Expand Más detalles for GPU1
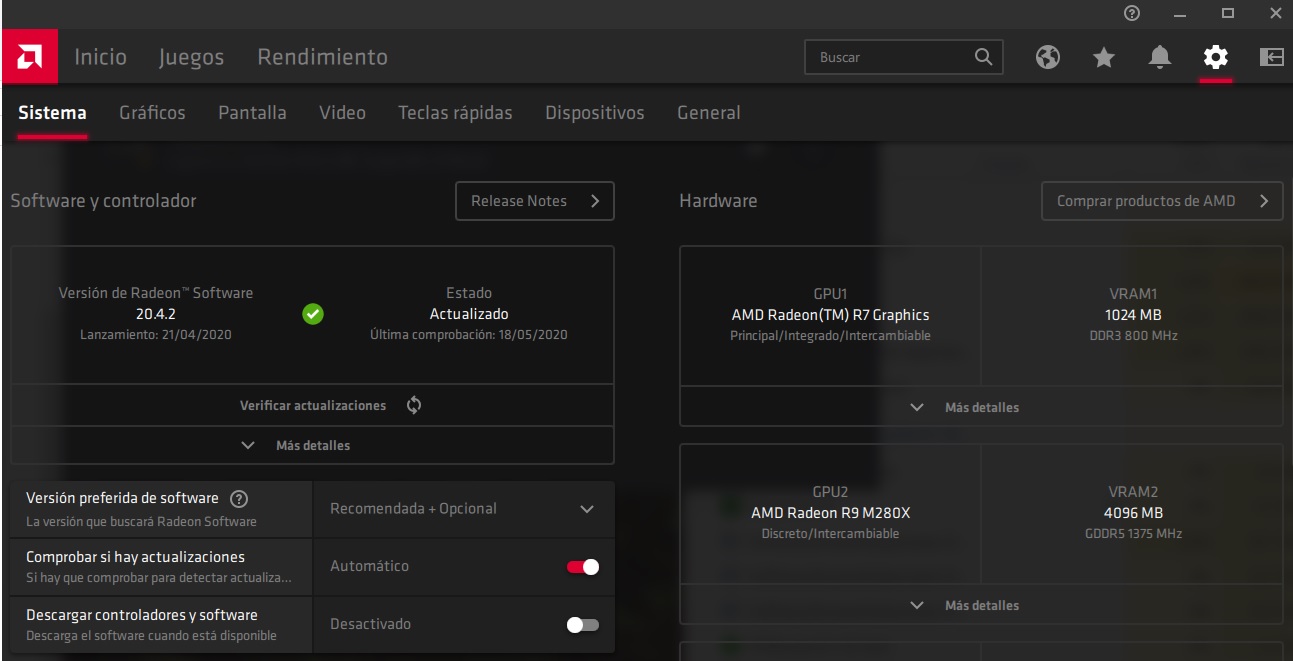The width and height of the screenshot is (1293, 661). pyautogui.click(x=981, y=407)
